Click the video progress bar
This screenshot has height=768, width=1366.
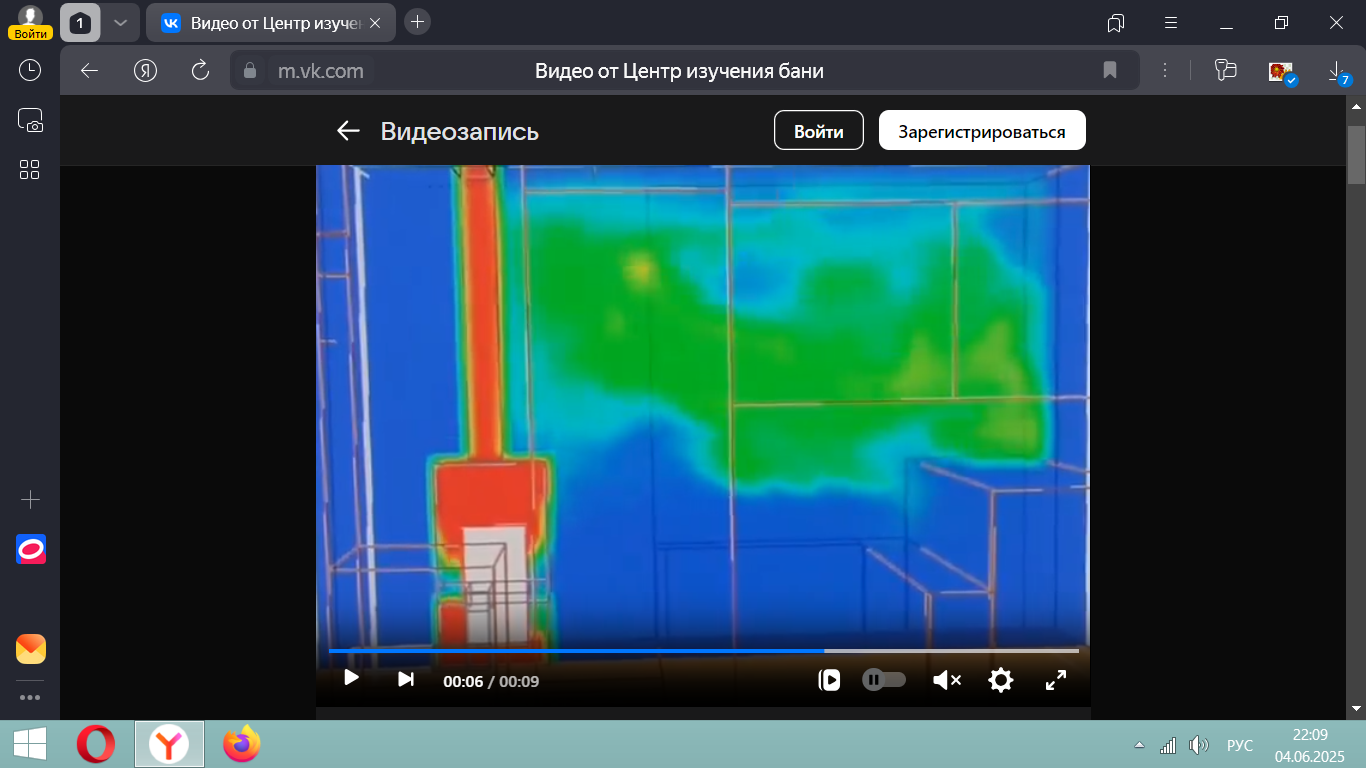coord(703,651)
